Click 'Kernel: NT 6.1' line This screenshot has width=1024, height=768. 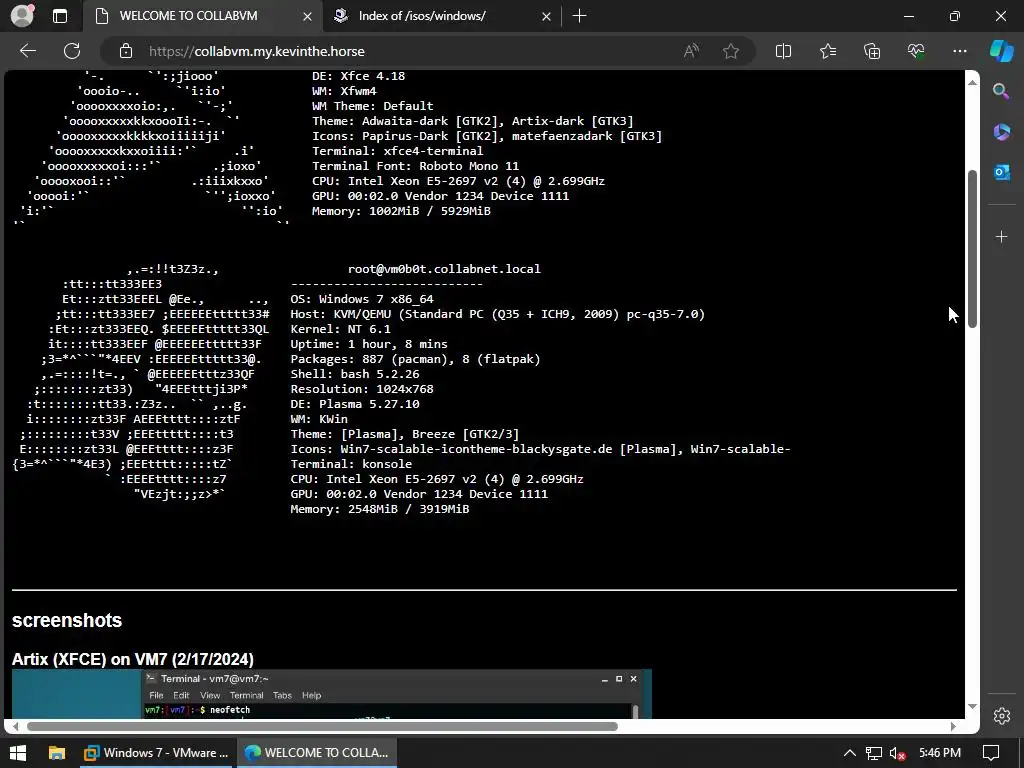(x=340, y=329)
